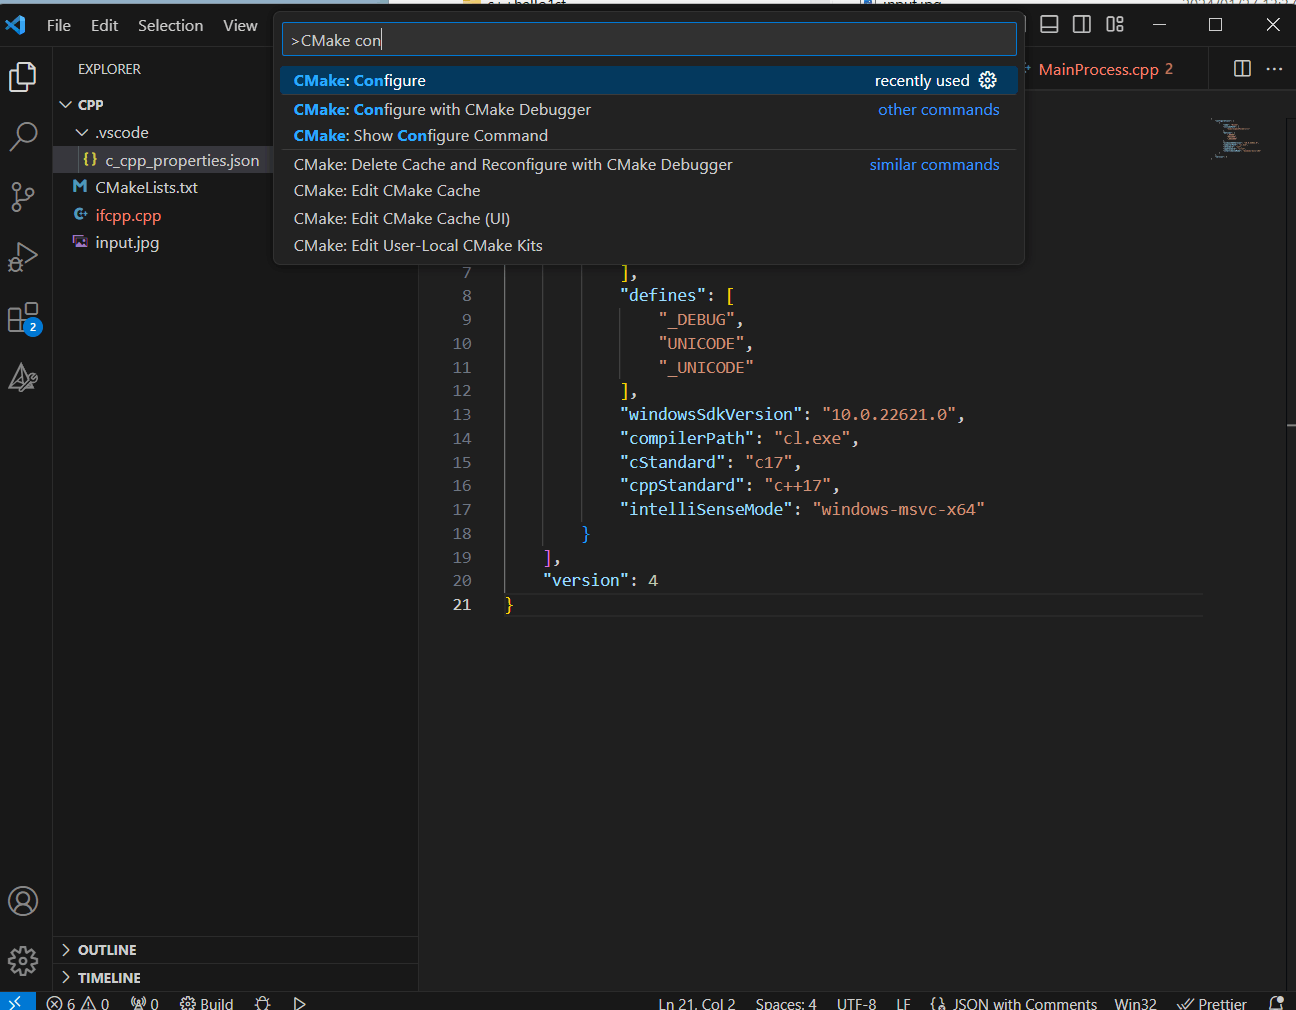Open the Source Control view

(23, 197)
